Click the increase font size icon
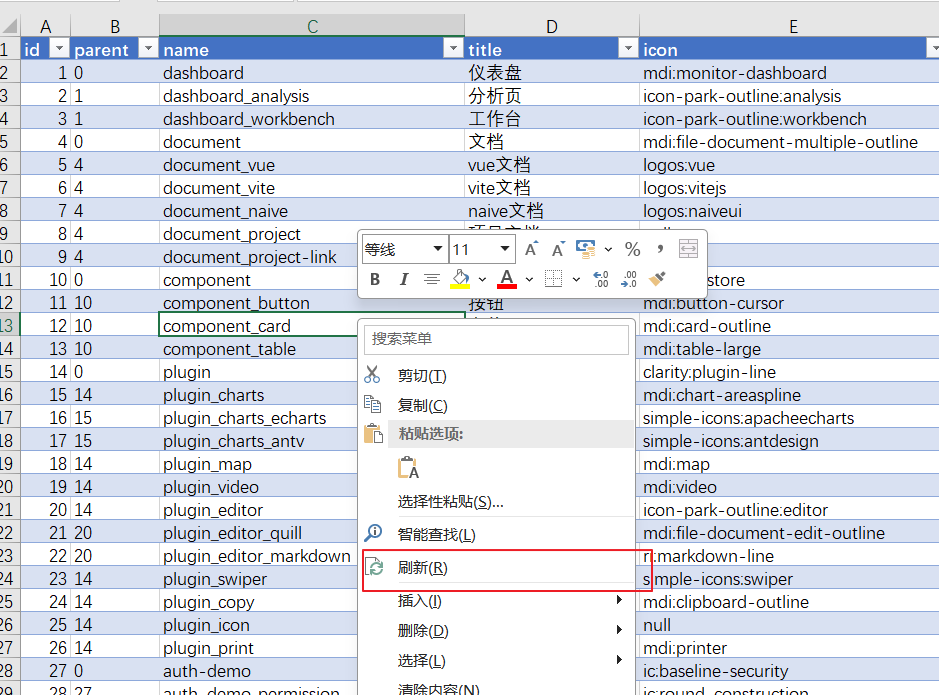 point(532,249)
